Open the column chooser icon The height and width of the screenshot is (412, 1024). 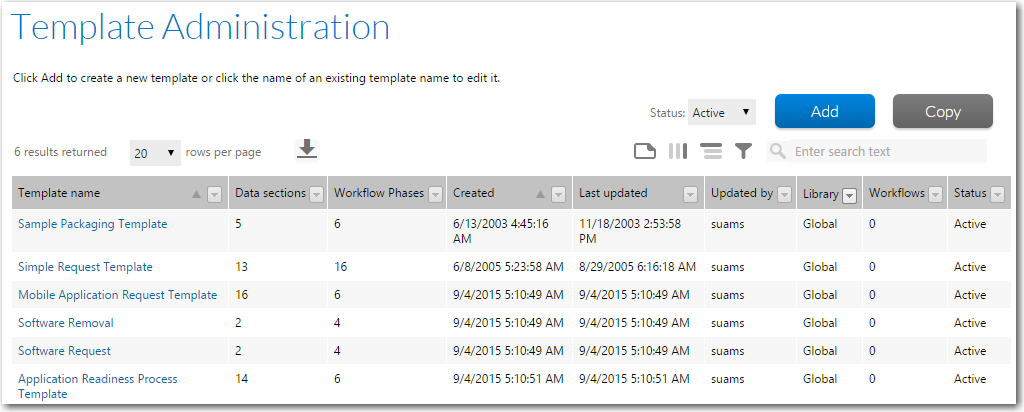[x=678, y=151]
